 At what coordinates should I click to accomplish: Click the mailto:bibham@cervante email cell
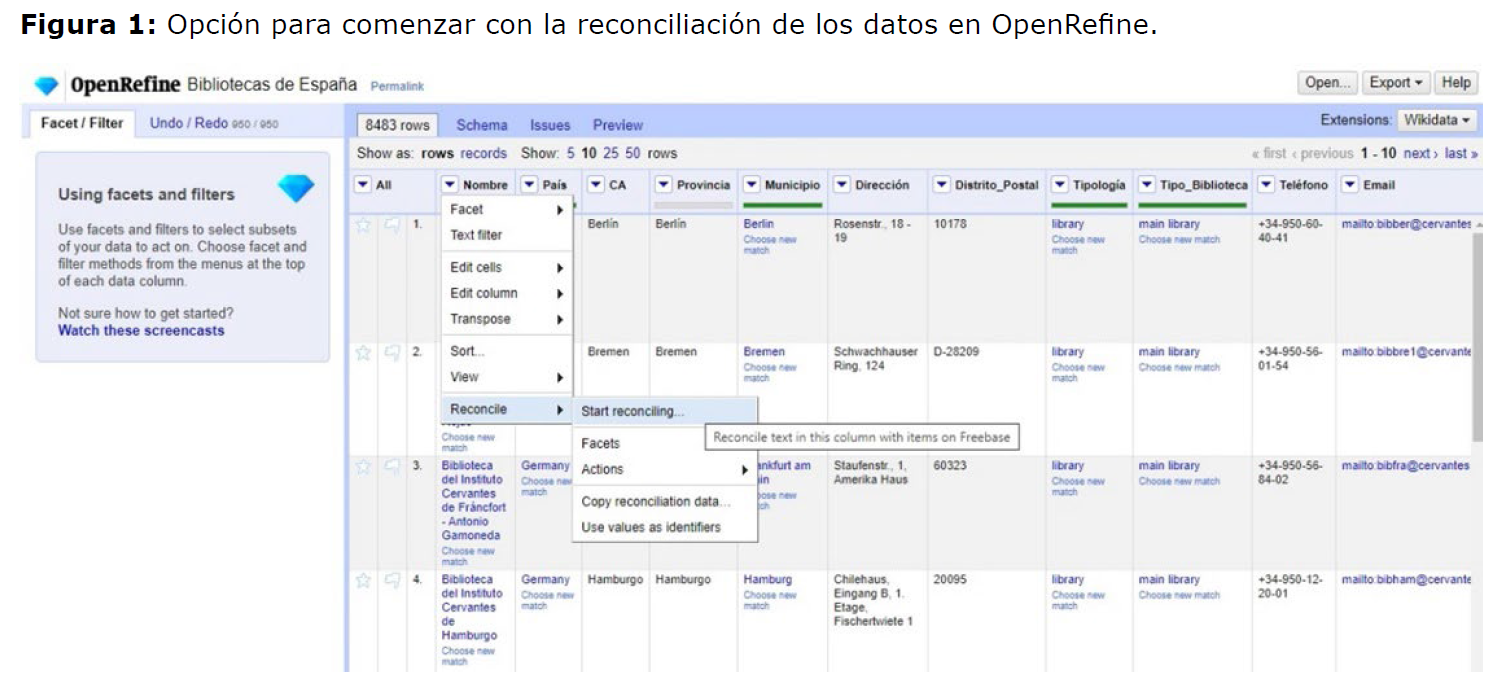pyautogui.click(x=1406, y=580)
